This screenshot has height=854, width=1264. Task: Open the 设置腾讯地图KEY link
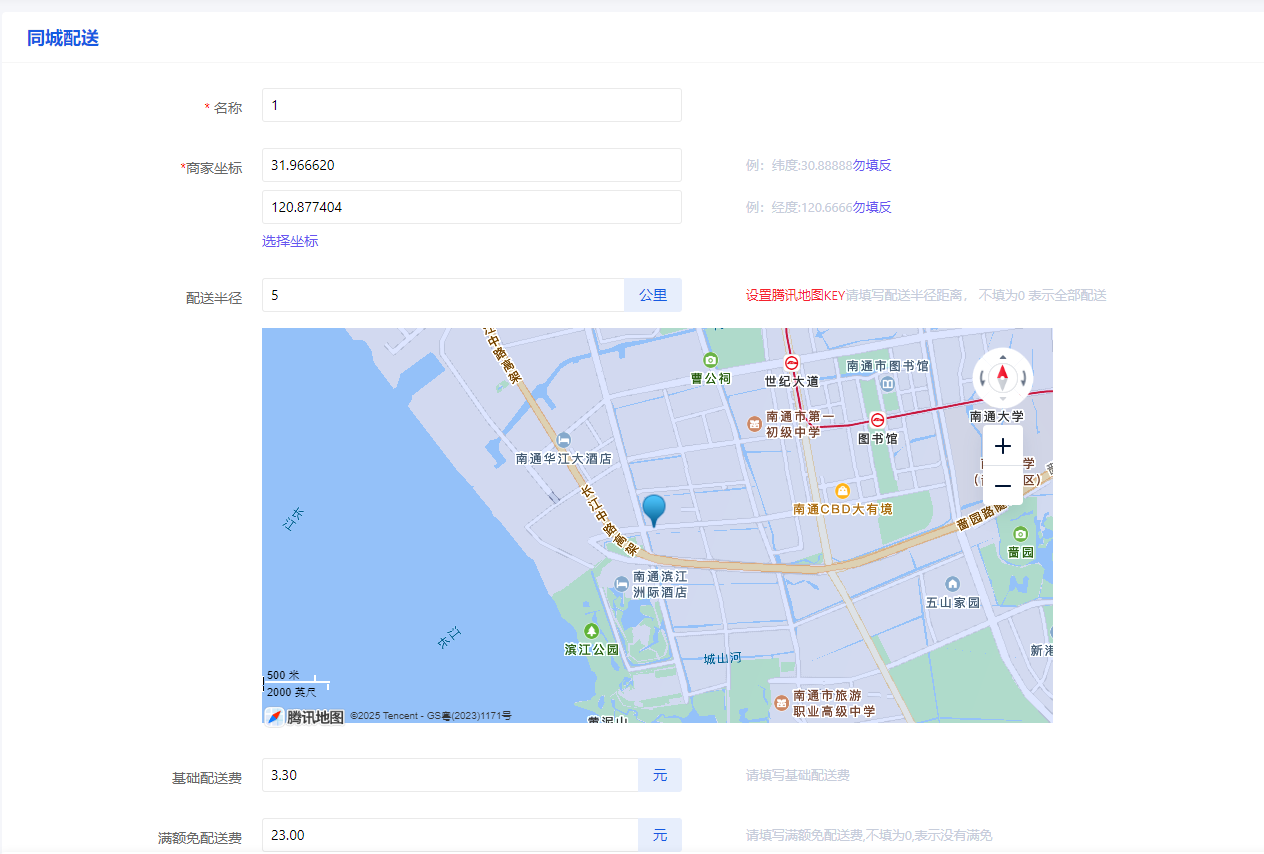point(795,295)
